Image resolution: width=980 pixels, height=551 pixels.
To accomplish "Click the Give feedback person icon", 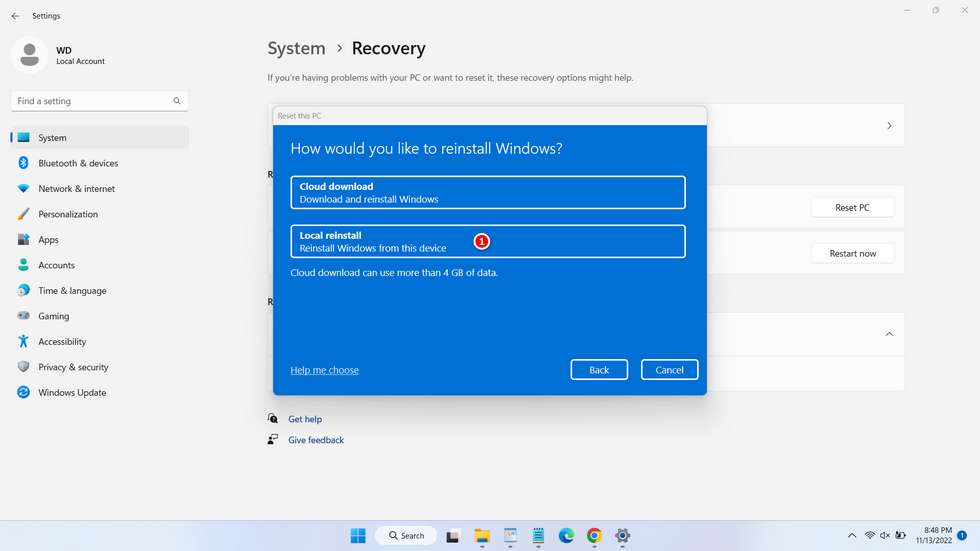I will click(x=272, y=439).
